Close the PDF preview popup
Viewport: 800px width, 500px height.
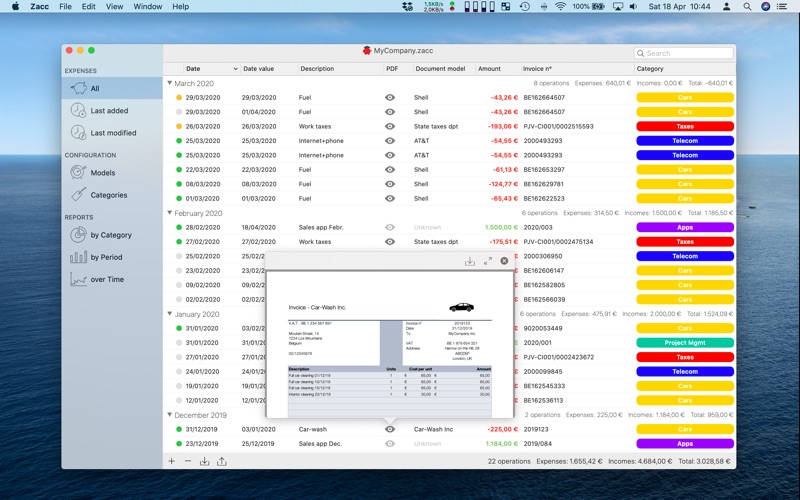504,261
